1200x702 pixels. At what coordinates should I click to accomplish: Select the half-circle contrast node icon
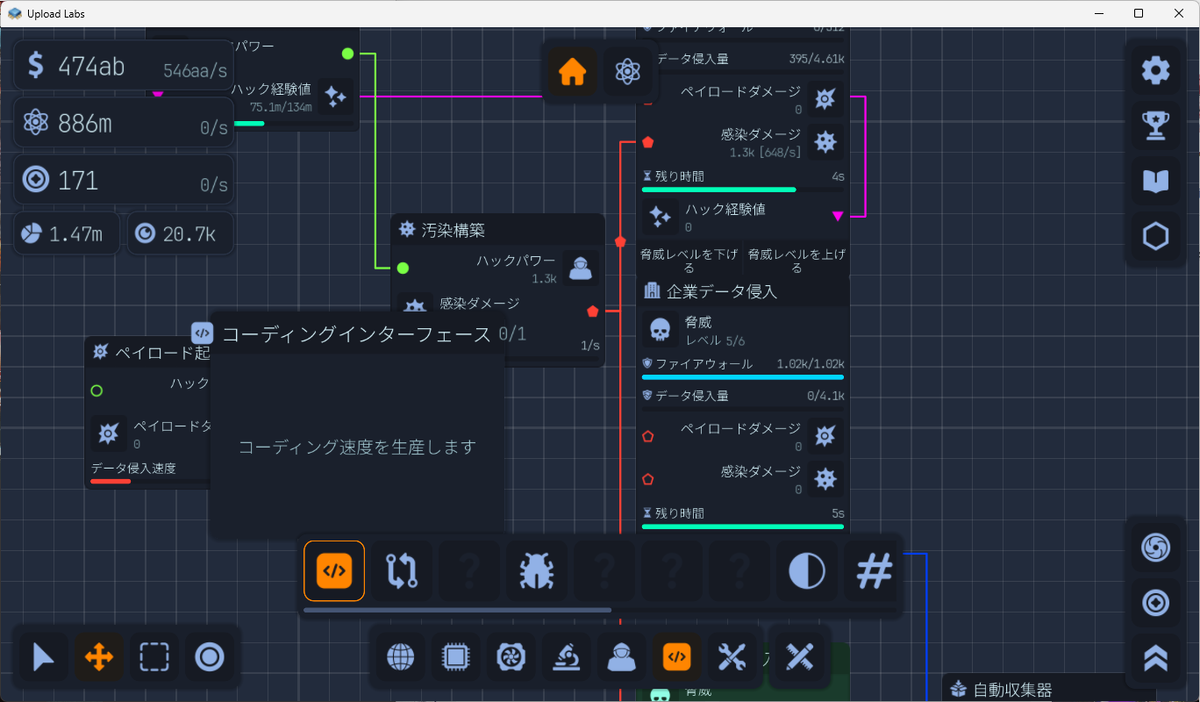coord(806,571)
